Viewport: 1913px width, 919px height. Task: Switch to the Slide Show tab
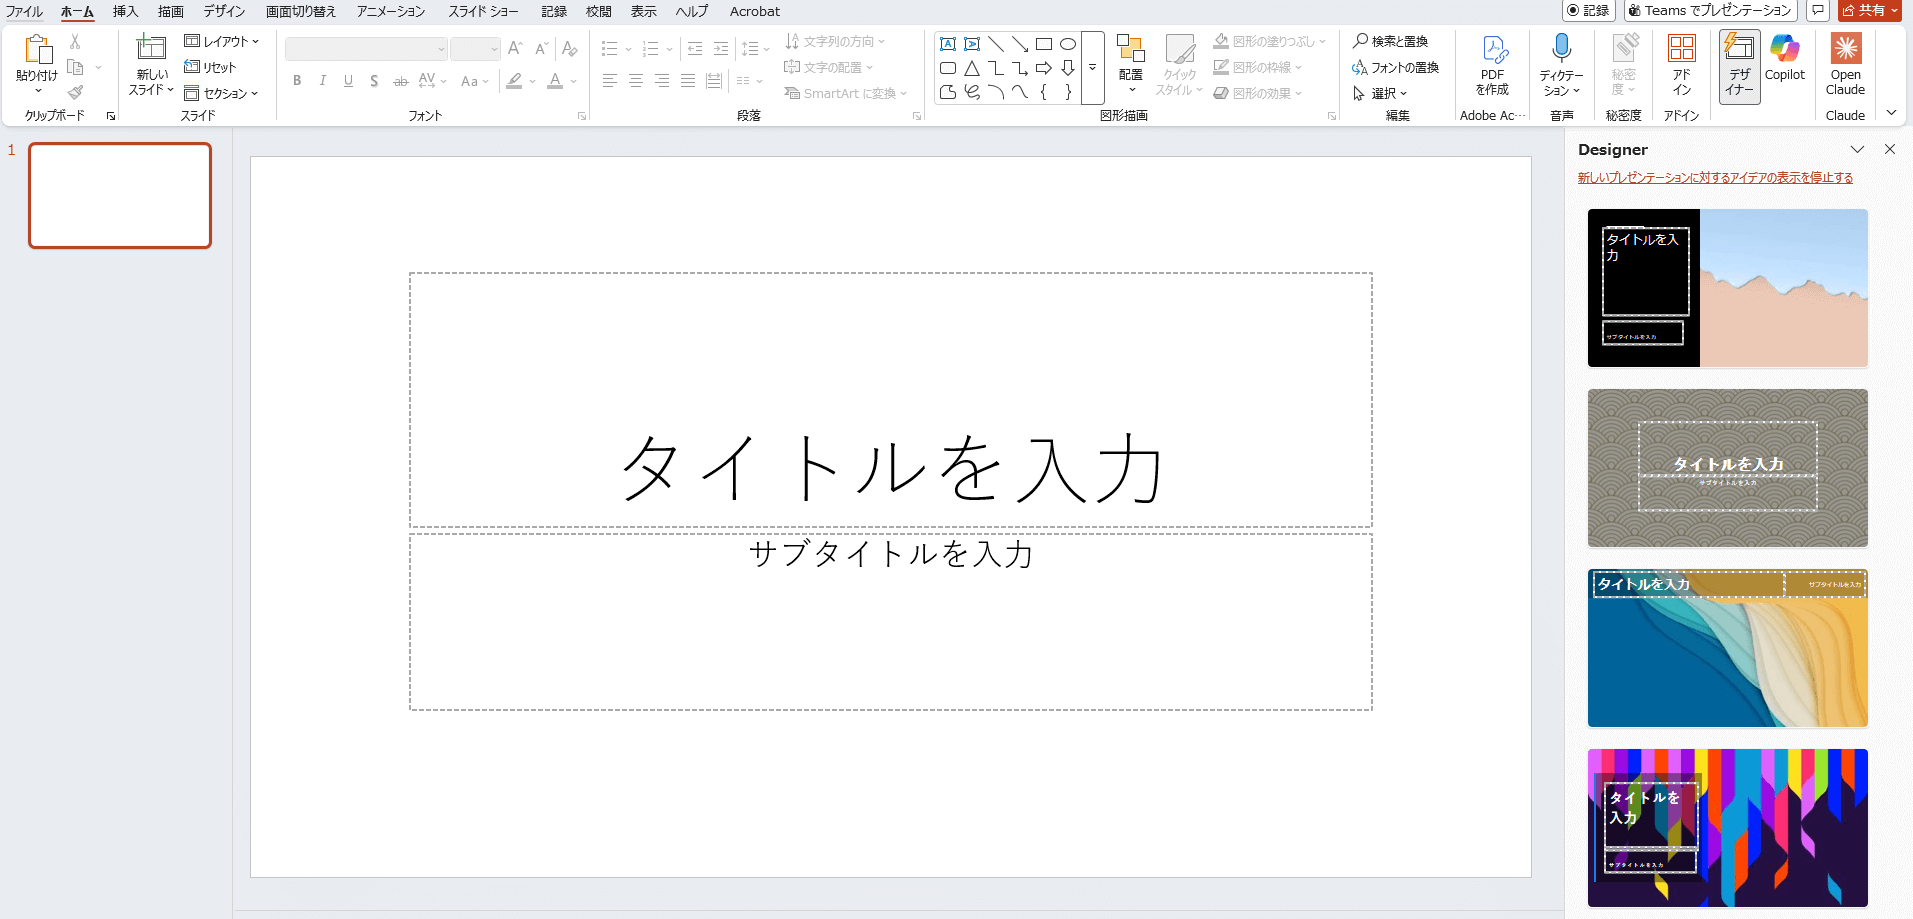(483, 11)
